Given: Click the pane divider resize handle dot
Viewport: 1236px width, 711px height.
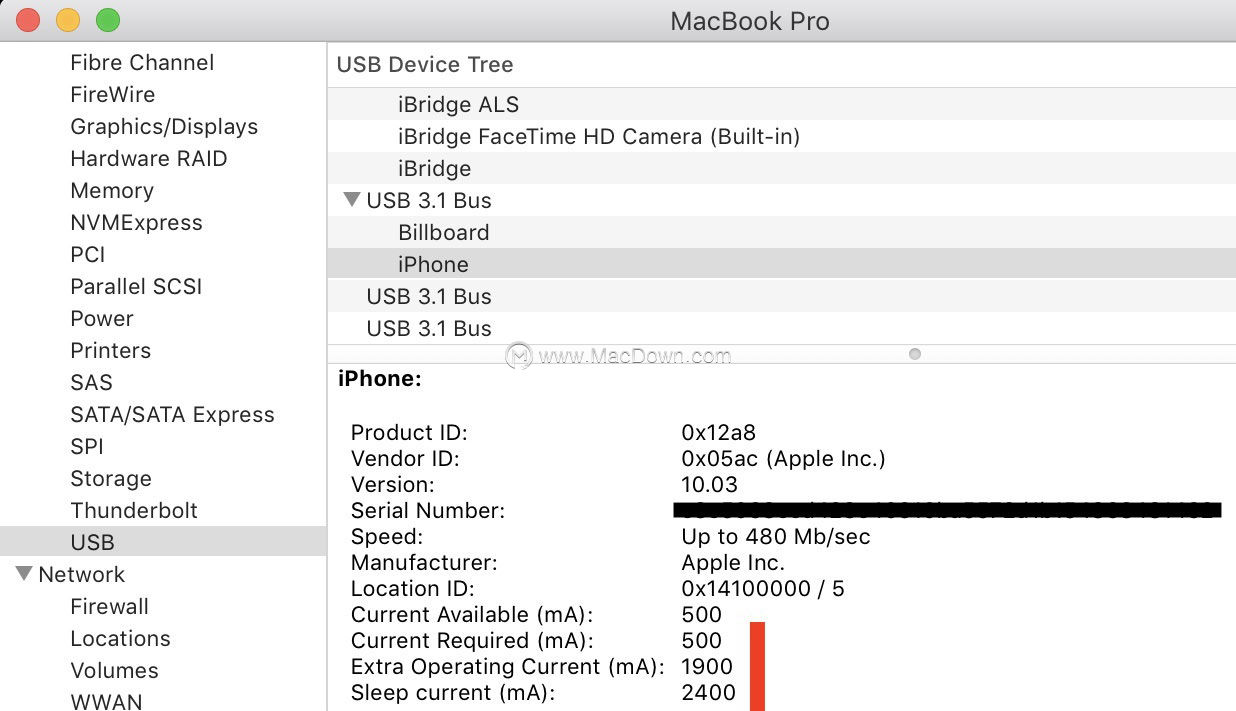Looking at the screenshot, I should click(x=914, y=354).
